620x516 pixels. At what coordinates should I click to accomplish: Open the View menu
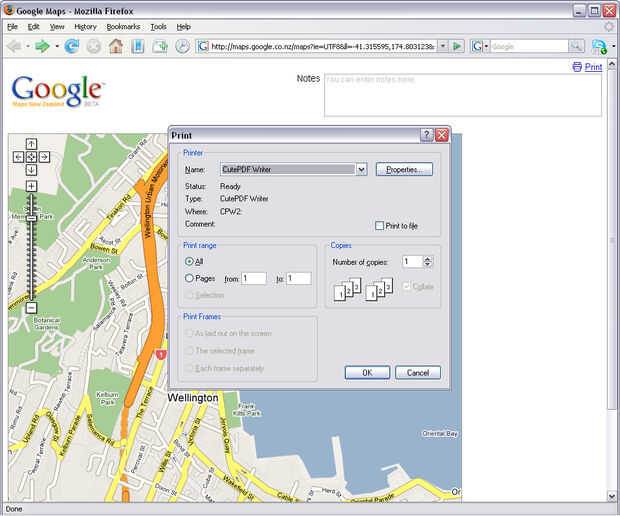pyautogui.click(x=57, y=27)
